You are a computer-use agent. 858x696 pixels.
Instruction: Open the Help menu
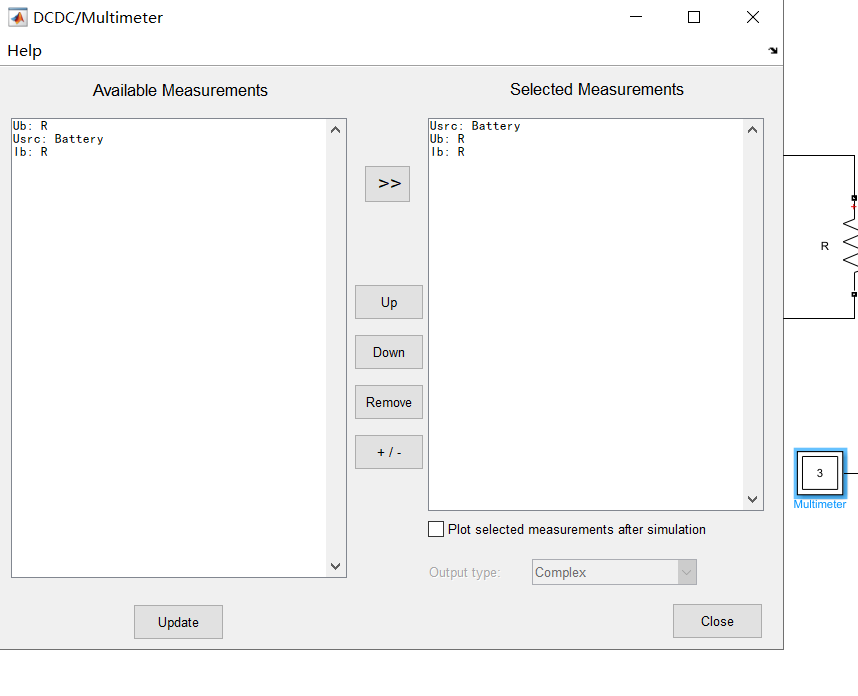[x=24, y=50]
